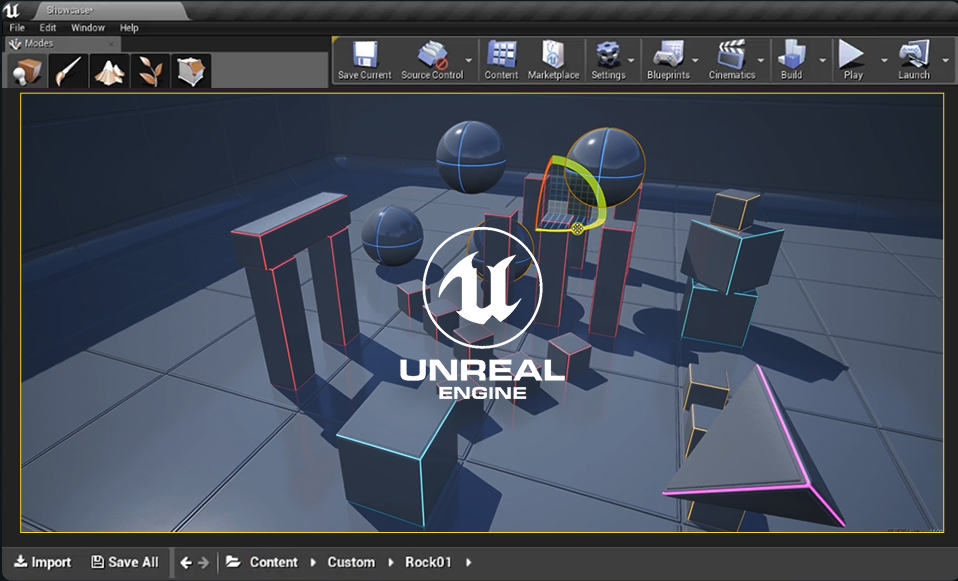This screenshot has width=958, height=581.
Task: Open the Marketplace toolbar icon
Action: pyautogui.click(x=553, y=54)
